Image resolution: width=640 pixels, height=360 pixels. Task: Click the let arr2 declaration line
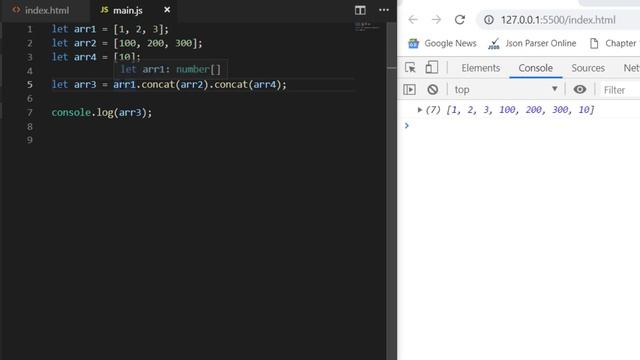pyautogui.click(x=127, y=43)
